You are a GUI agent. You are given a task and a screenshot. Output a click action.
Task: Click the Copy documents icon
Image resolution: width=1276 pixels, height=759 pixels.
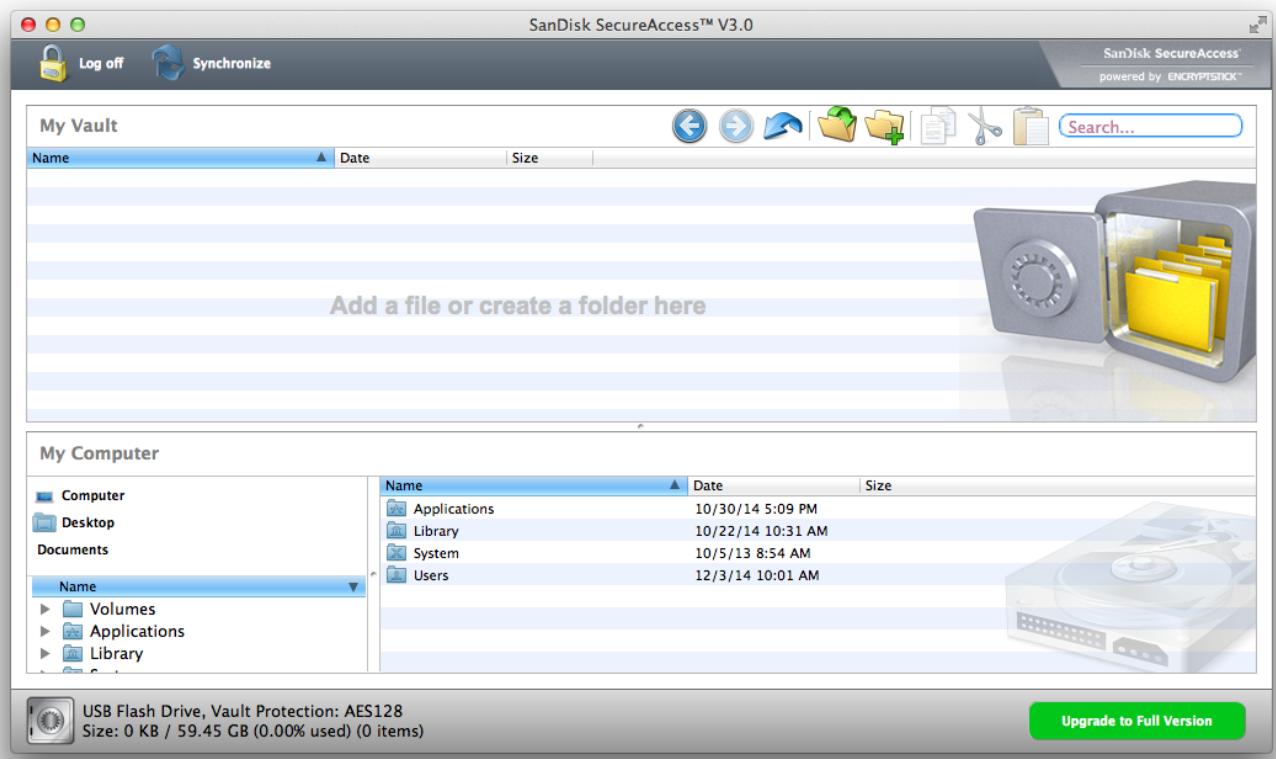[937, 128]
